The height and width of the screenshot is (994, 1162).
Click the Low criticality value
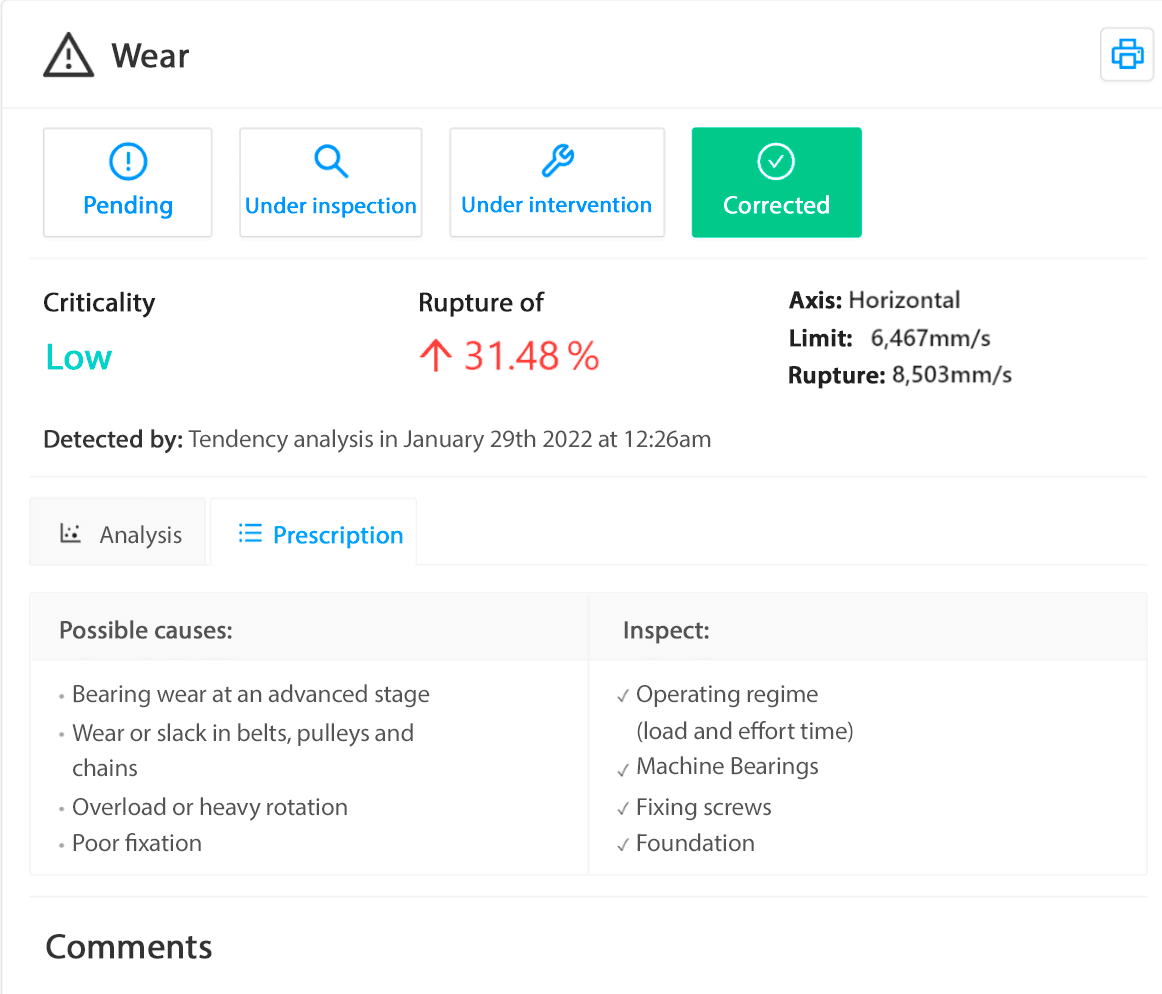coord(79,357)
